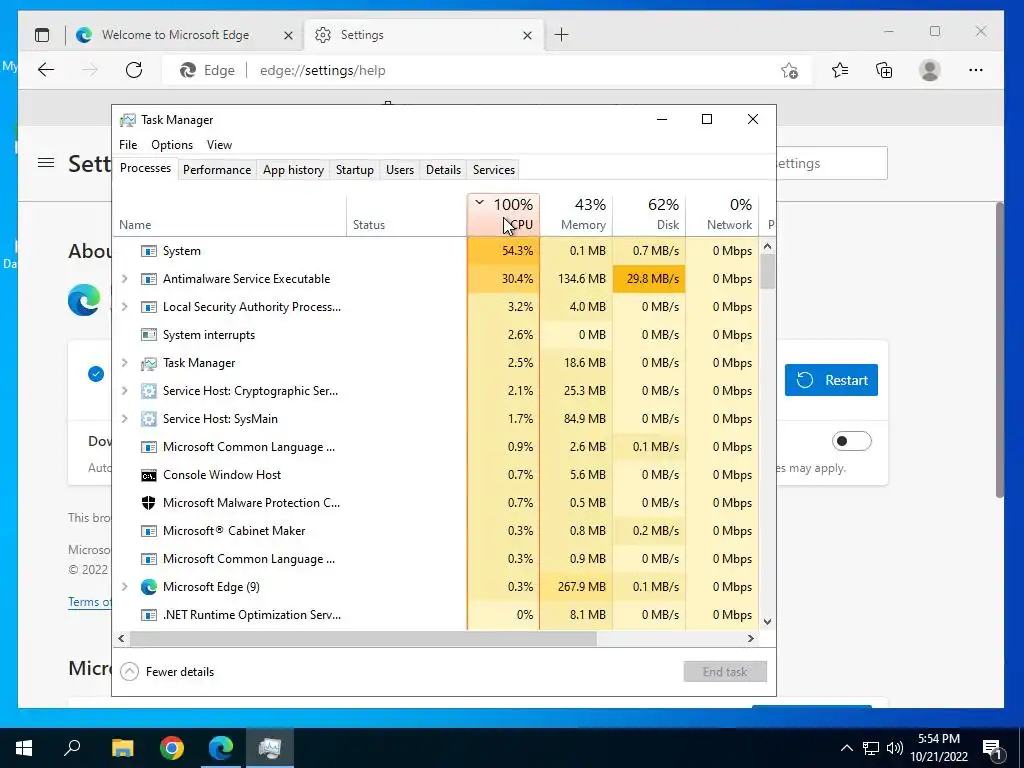Screen dimensions: 1024x768
Task: Click Edge back navigation arrow
Action: (x=46, y=70)
